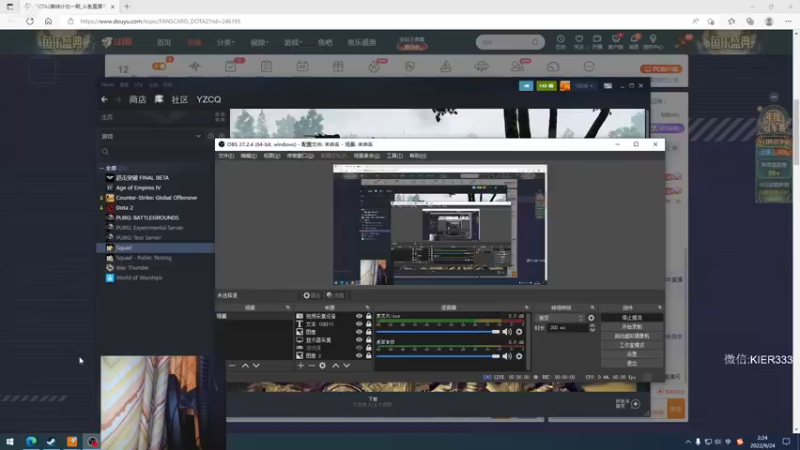Mute the 麦克风/Aux mixer channel
This screenshot has width=800, height=450.
507,332
